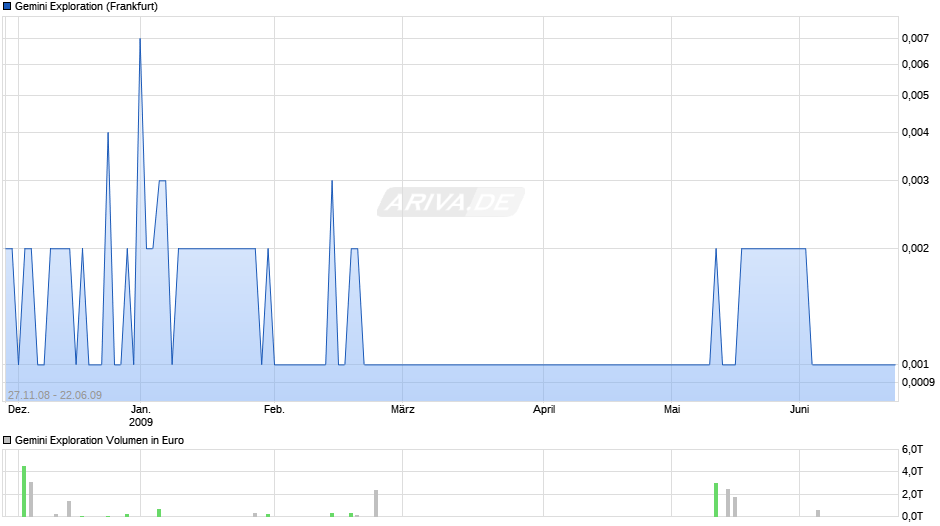
Task: Click the 0,007 price axis value
Action: coord(915,38)
